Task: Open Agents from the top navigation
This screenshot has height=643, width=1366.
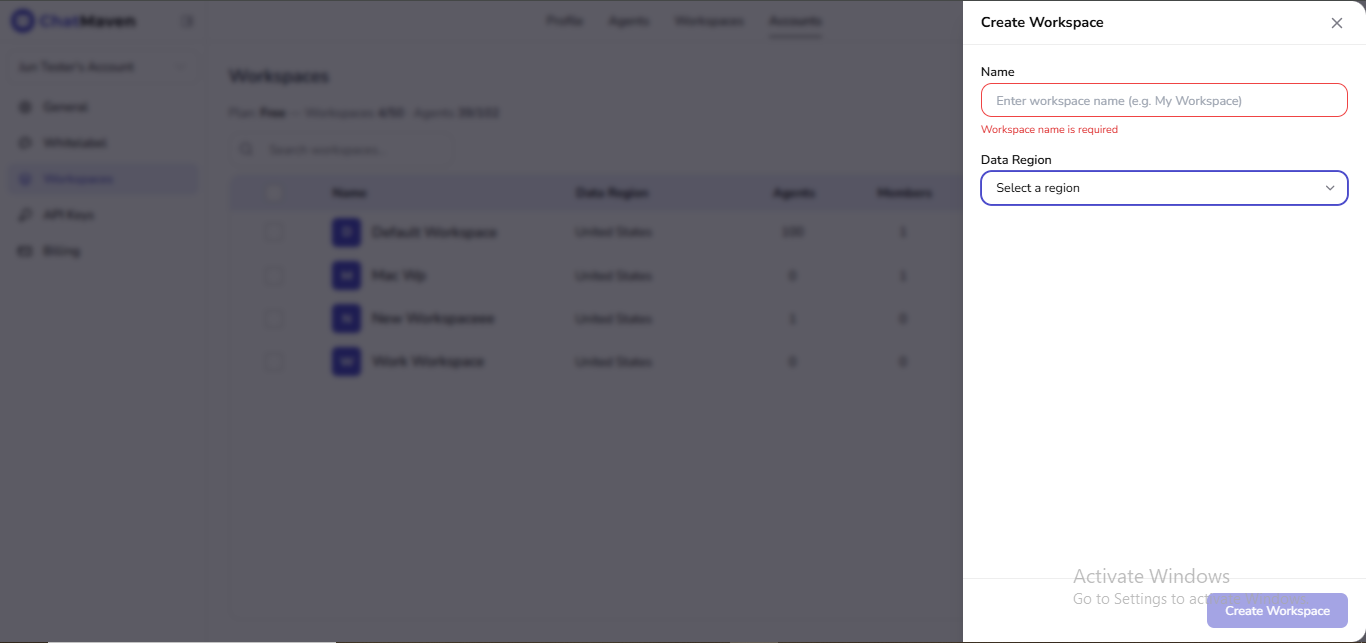Action: tap(629, 20)
